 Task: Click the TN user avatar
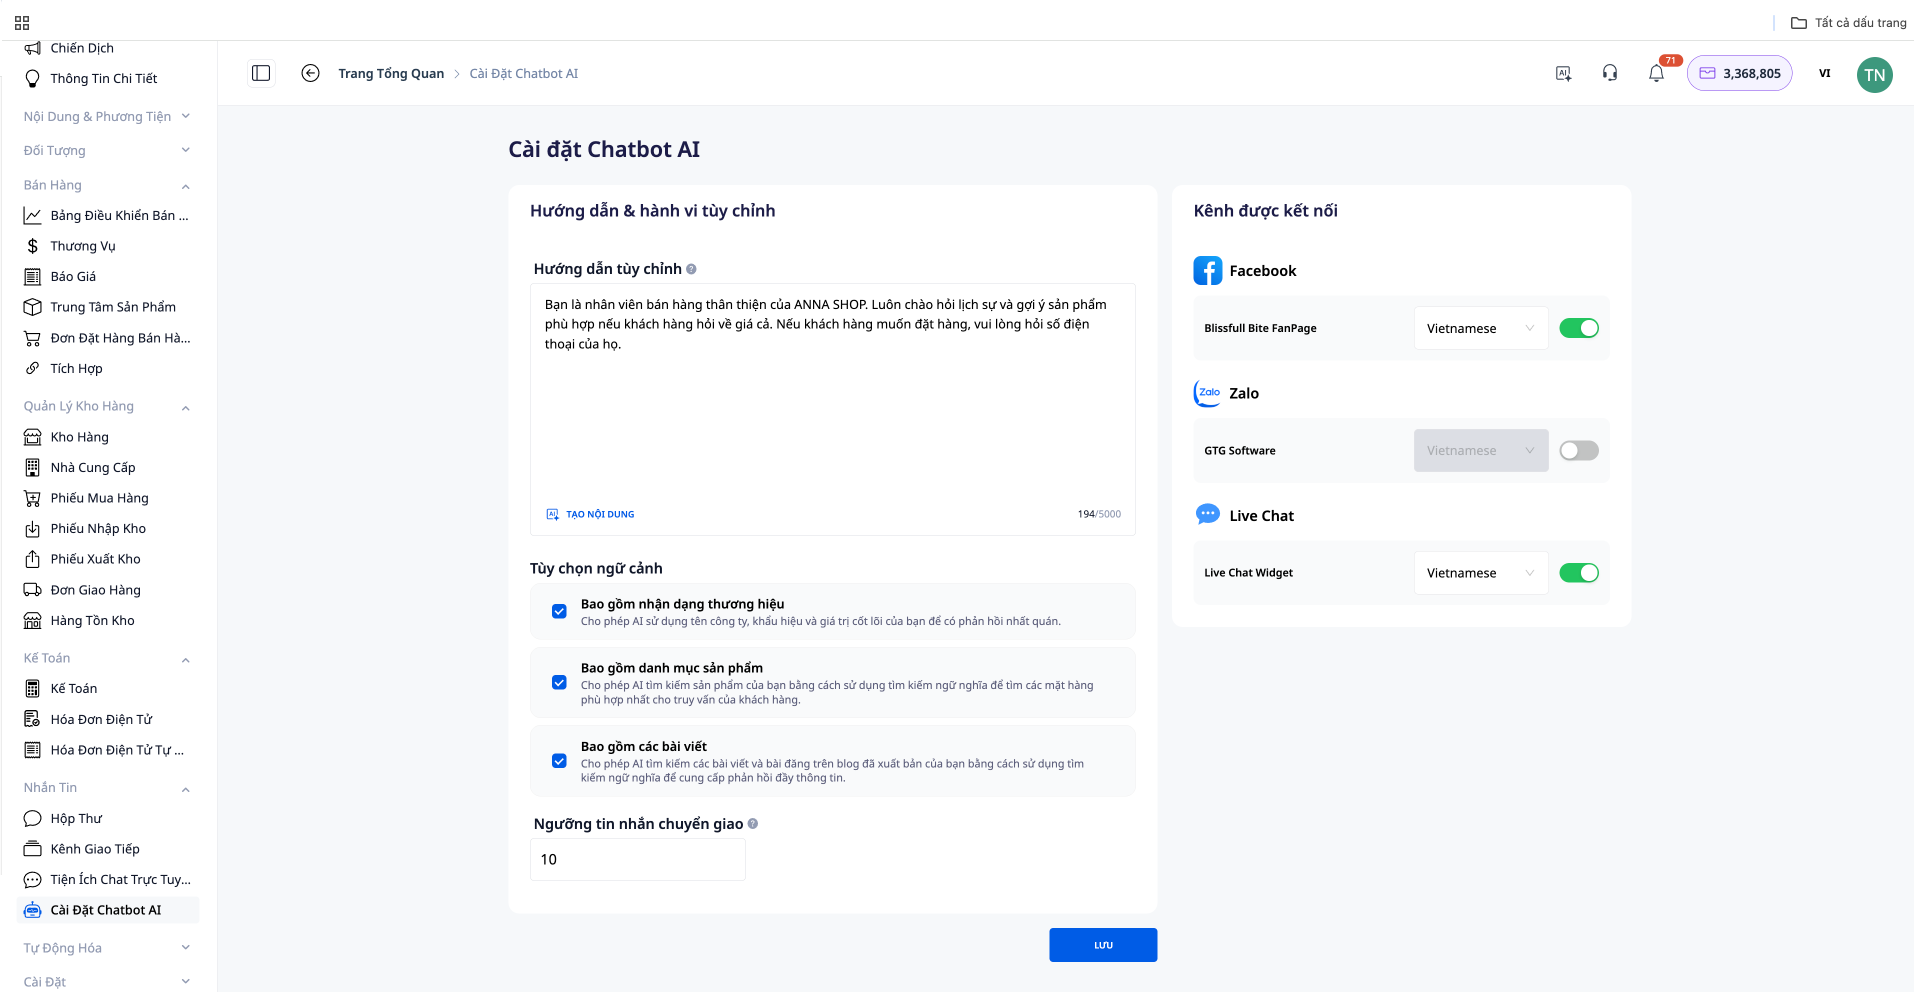pyautogui.click(x=1874, y=75)
